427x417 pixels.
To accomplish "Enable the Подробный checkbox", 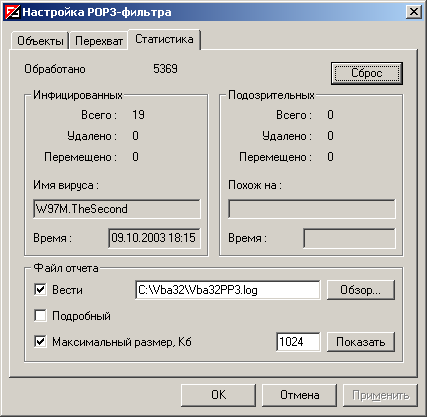I will pyautogui.click(x=40, y=315).
